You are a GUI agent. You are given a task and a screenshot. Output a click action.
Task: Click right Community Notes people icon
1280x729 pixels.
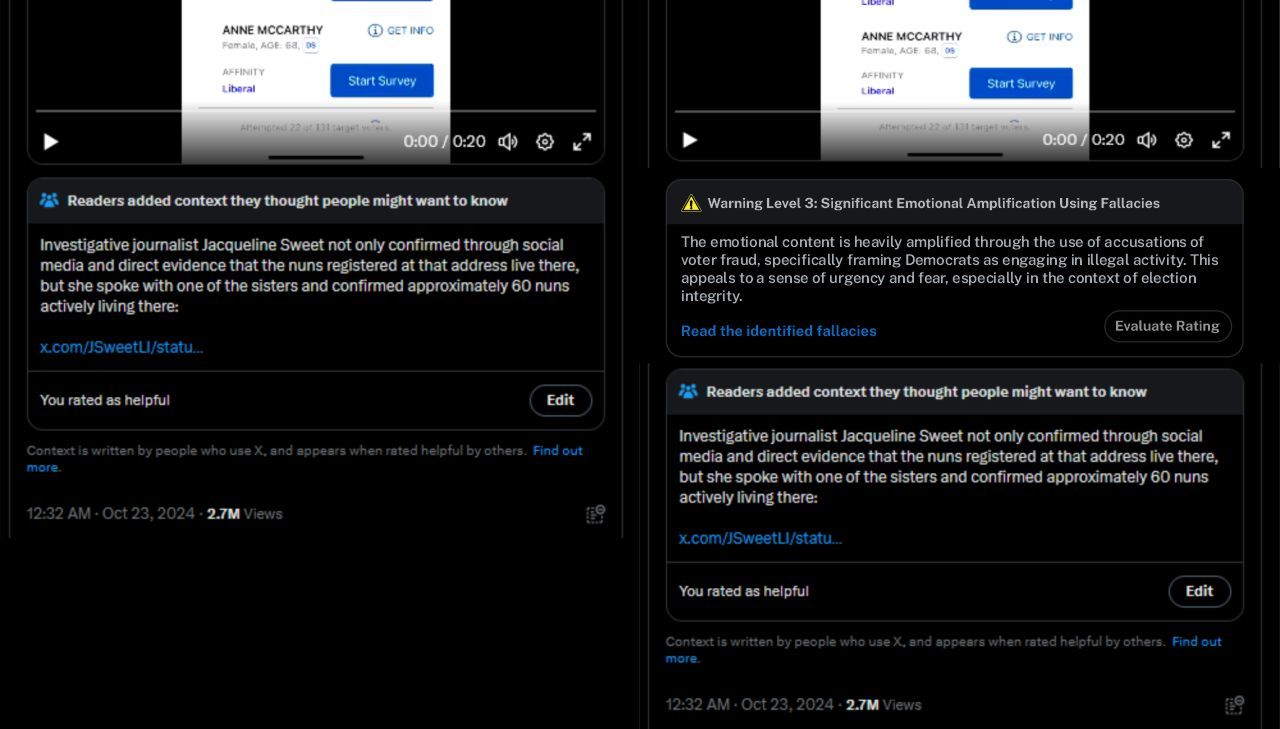(x=688, y=391)
